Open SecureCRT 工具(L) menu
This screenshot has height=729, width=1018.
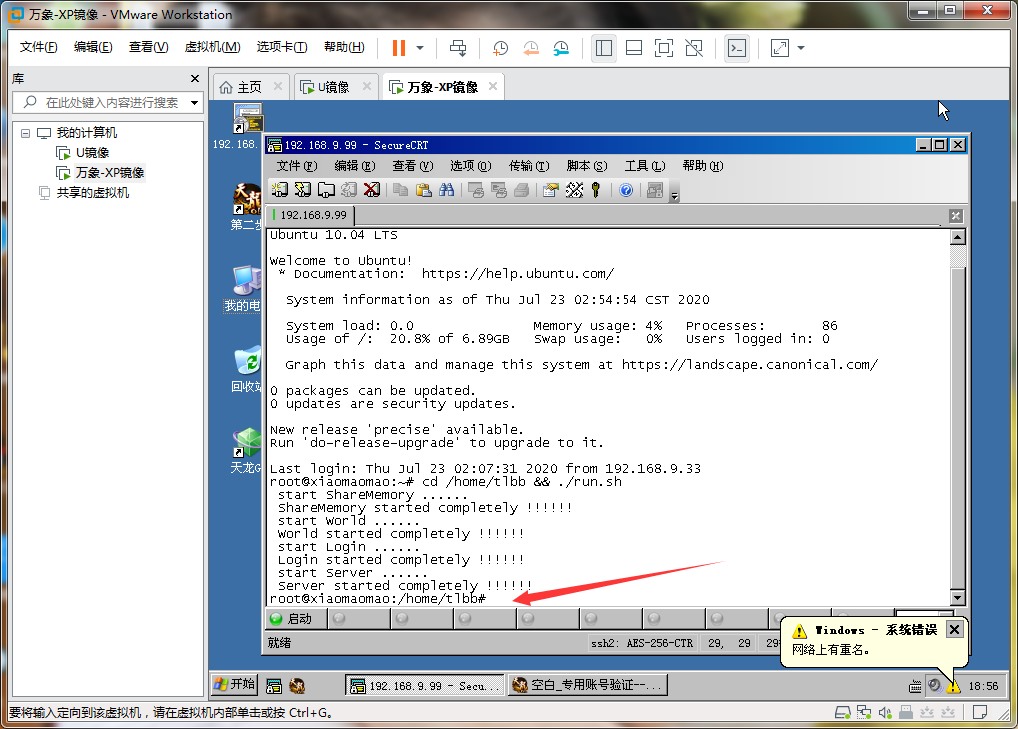tap(645, 166)
